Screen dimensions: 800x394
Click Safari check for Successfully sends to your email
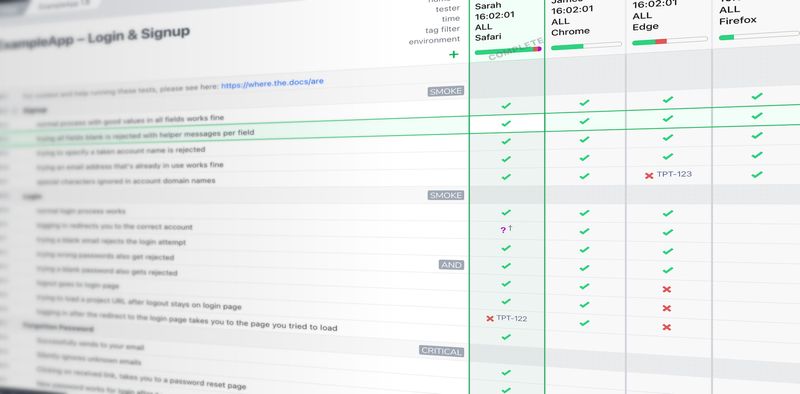(x=506, y=373)
